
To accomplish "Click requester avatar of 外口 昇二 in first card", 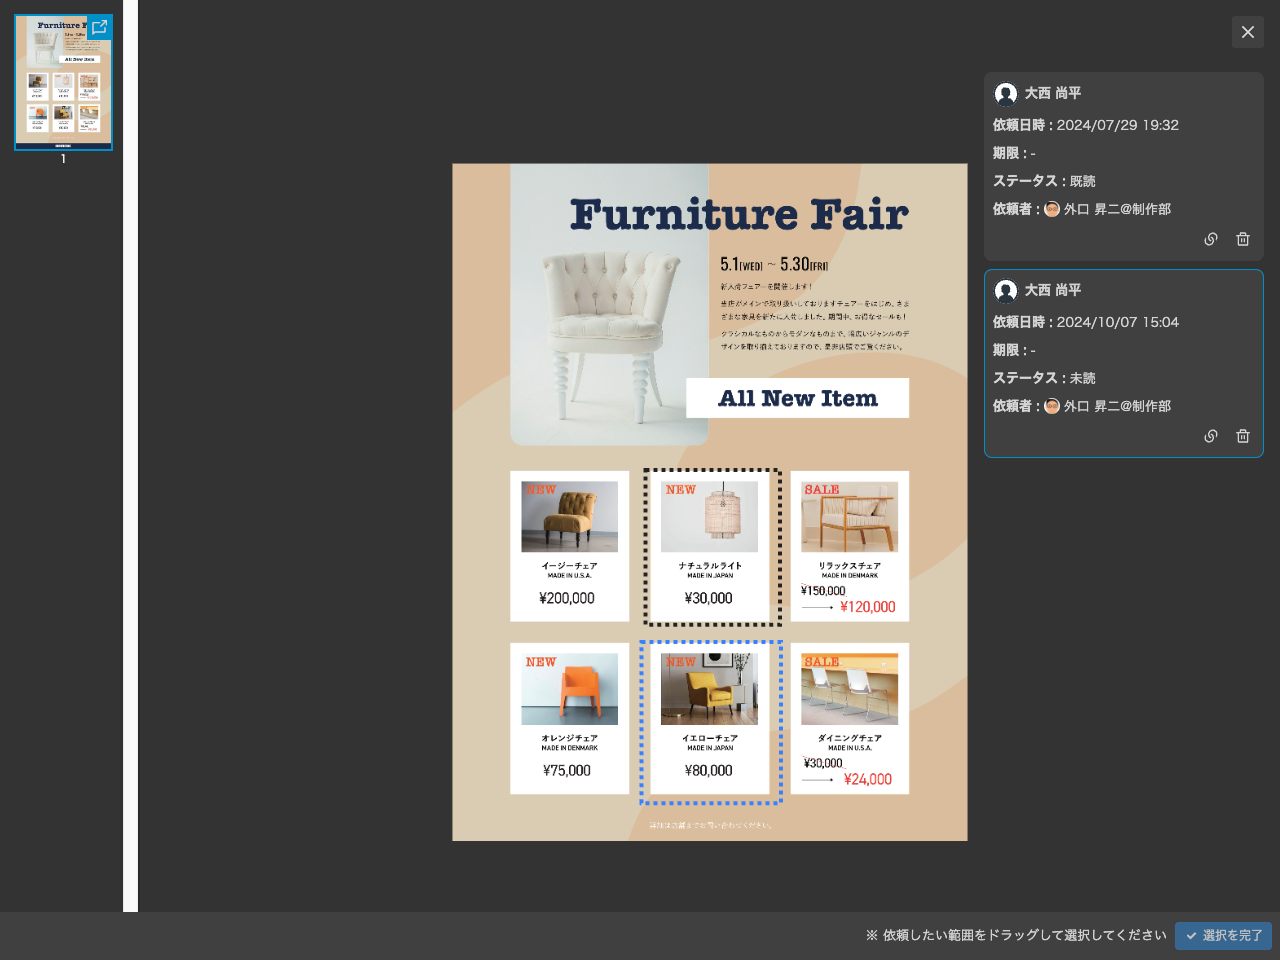I will (x=1052, y=209).
